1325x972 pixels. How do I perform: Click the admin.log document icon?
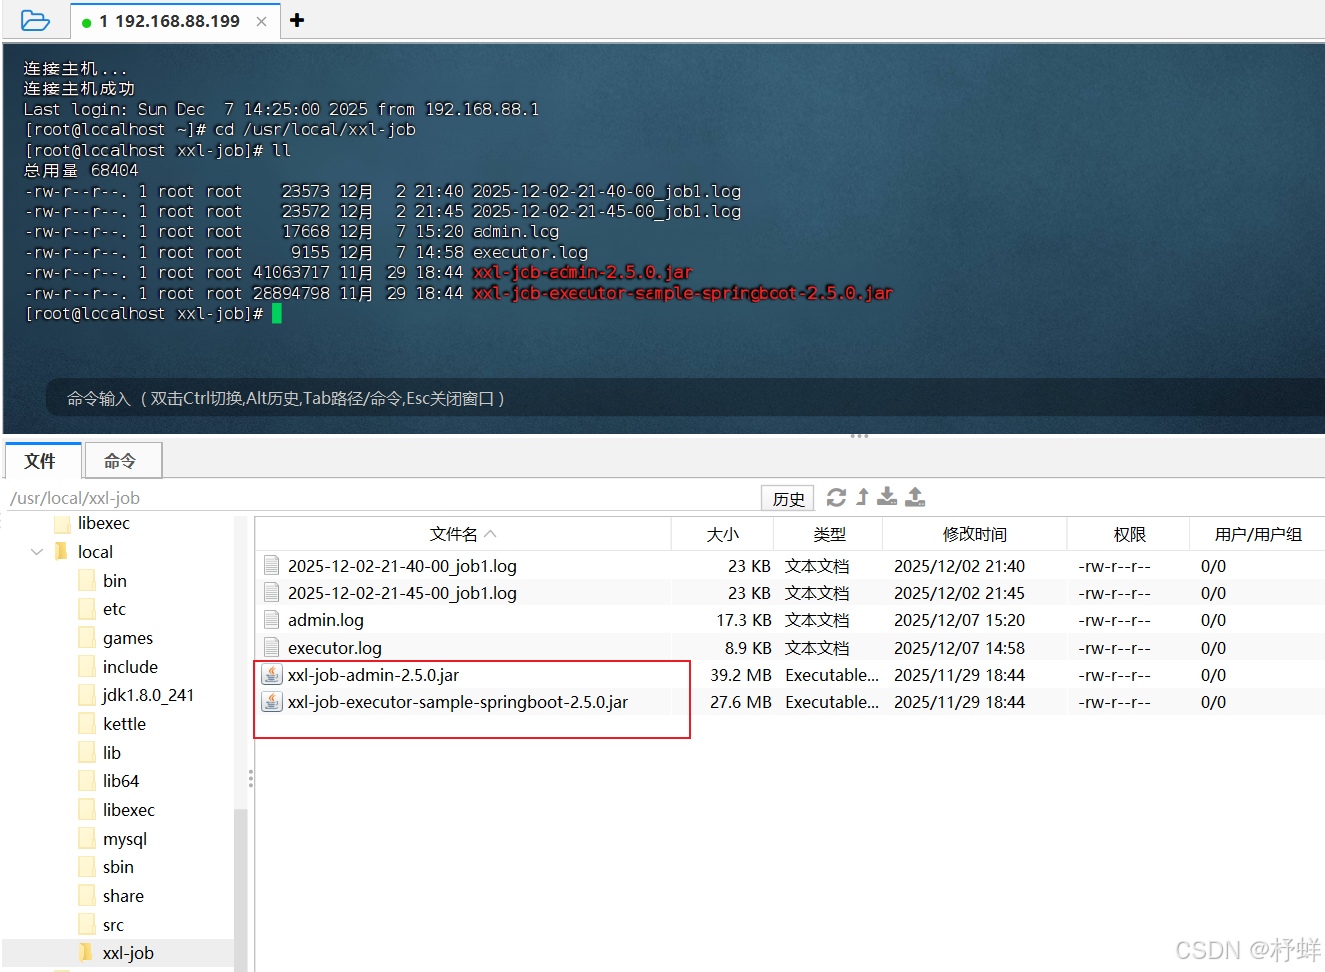tap(271, 620)
